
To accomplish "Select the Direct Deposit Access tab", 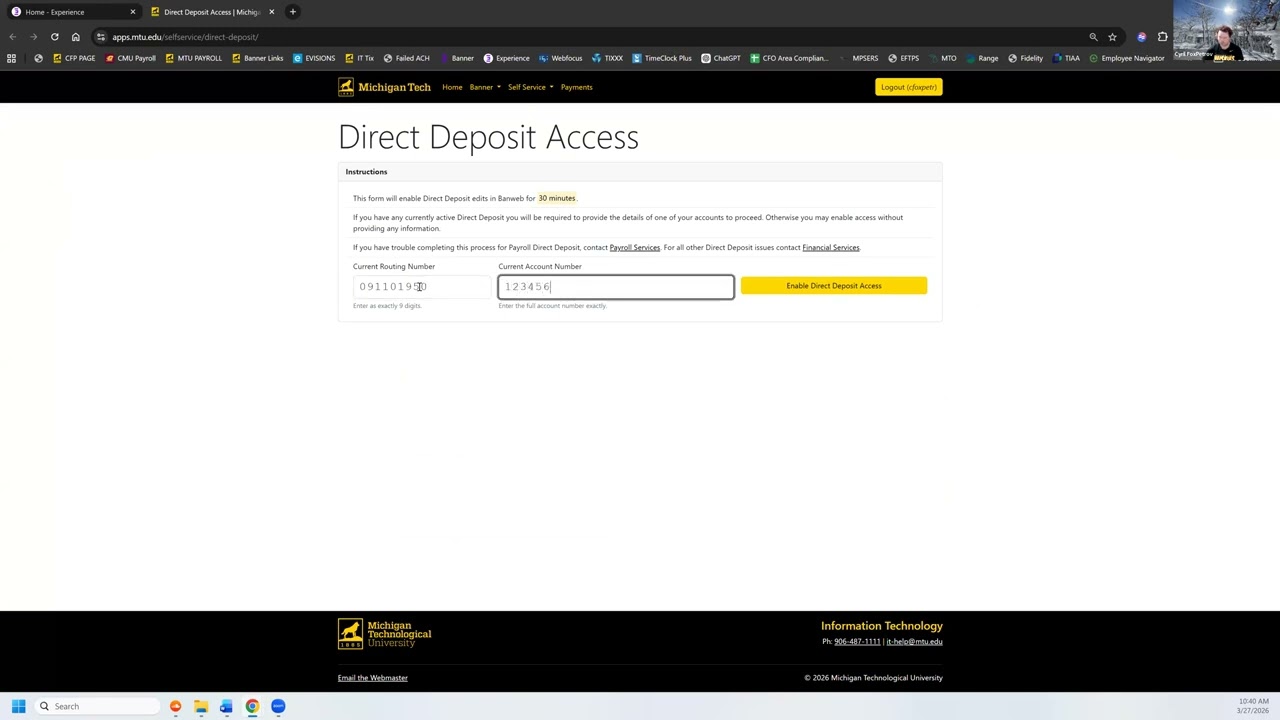I will (211, 12).
